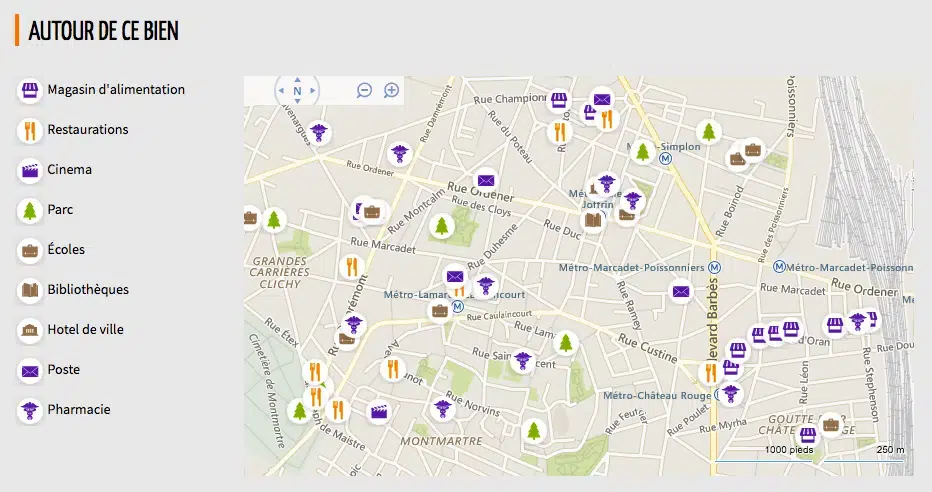
Task: Click the Cinema legend label
Action: click(x=69, y=170)
